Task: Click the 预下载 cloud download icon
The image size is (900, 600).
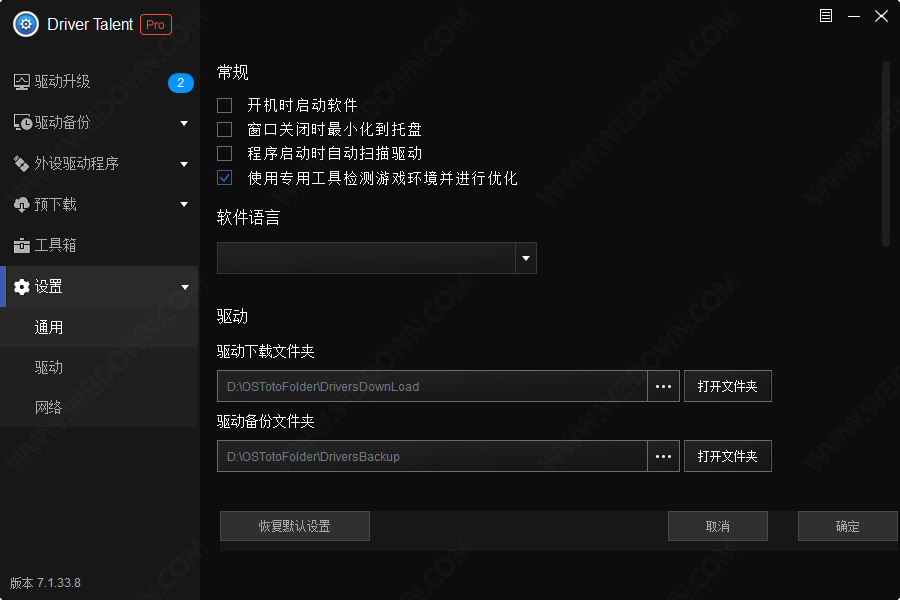Action: (21, 204)
